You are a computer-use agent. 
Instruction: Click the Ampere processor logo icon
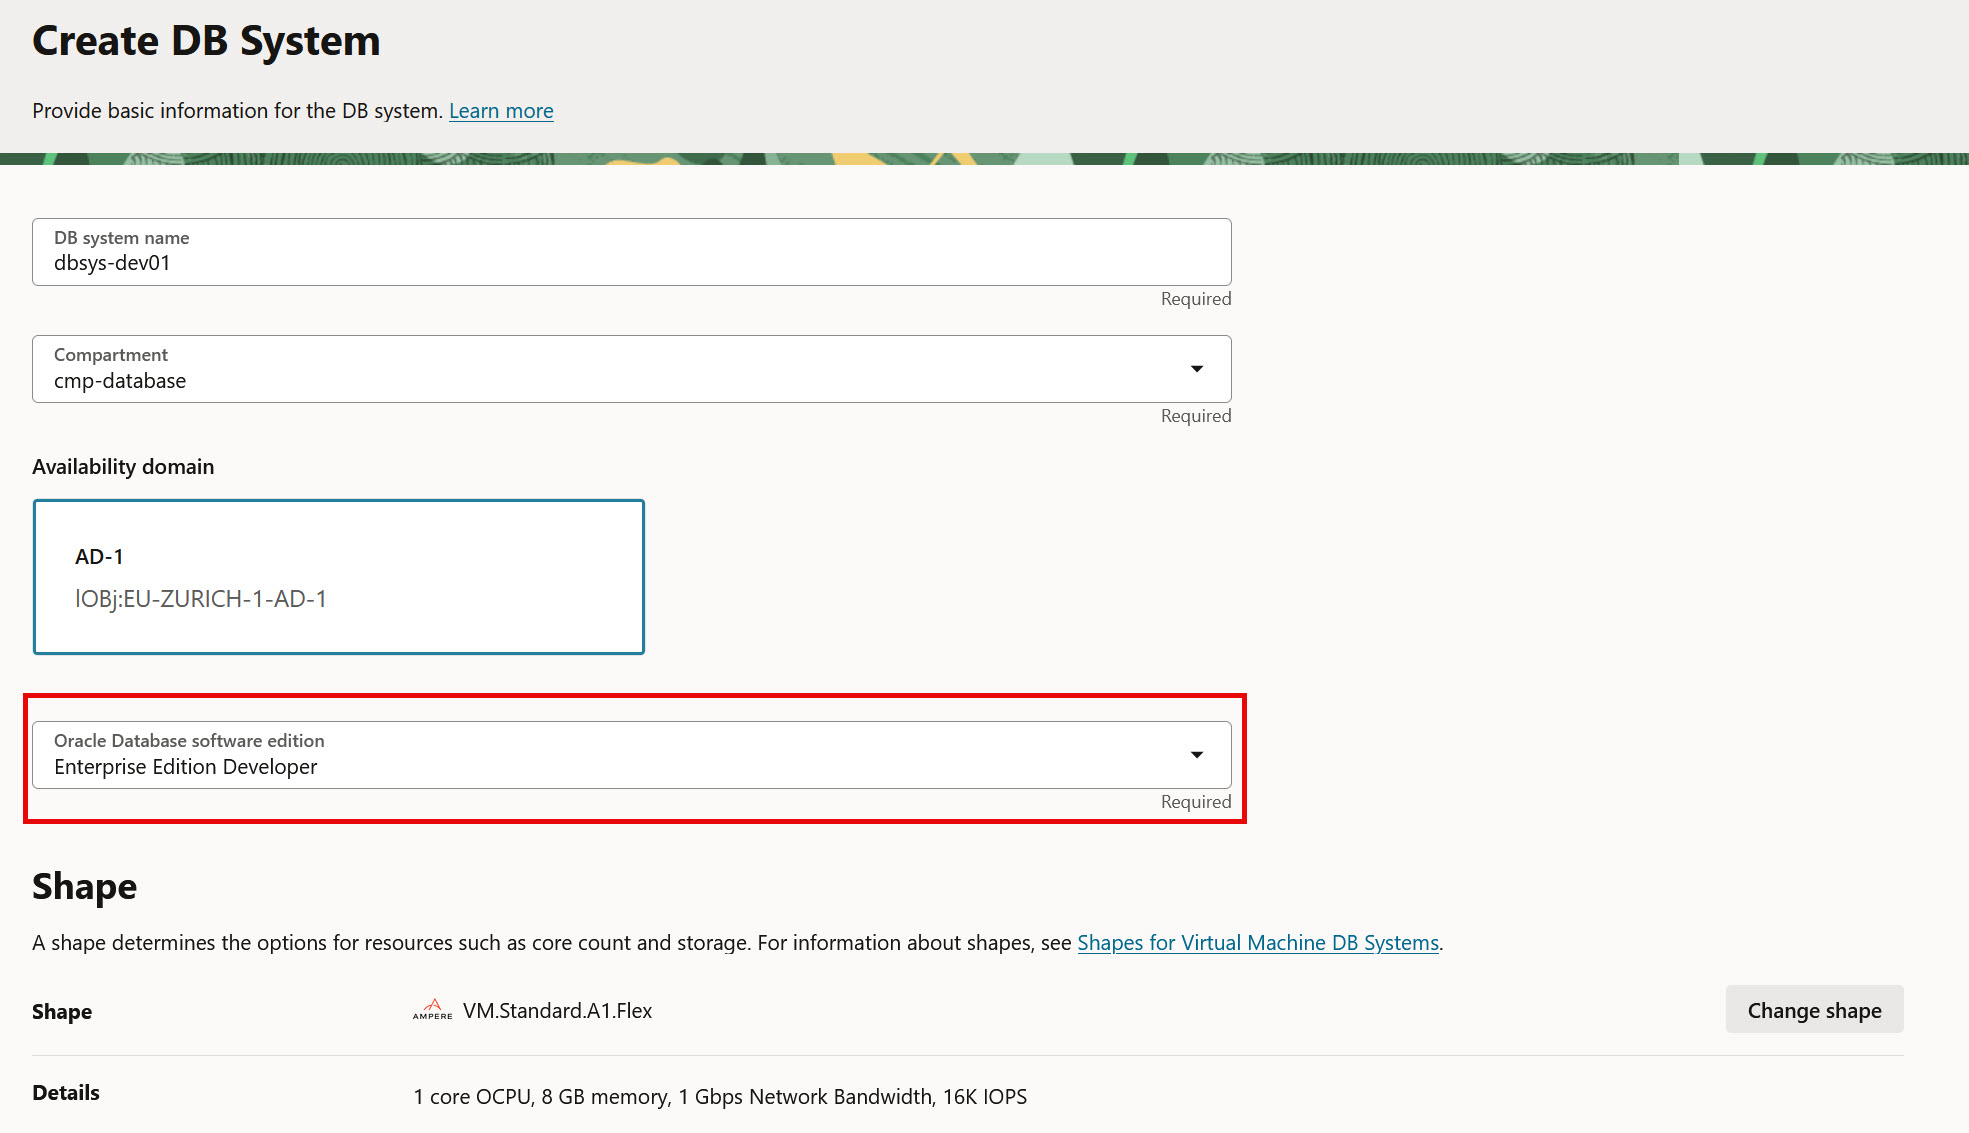click(432, 1009)
